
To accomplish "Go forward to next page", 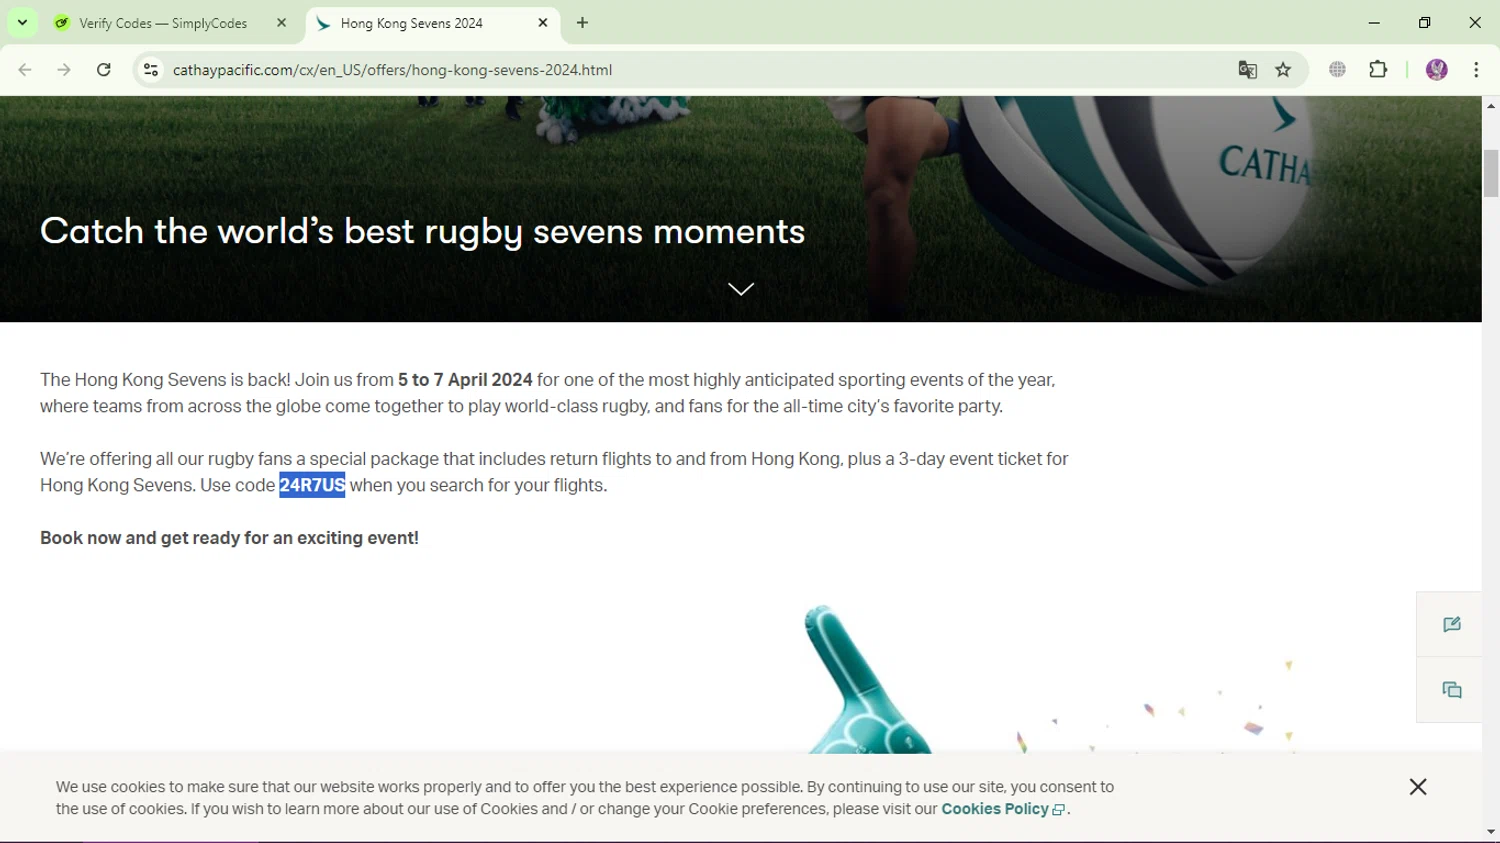I will coord(64,70).
